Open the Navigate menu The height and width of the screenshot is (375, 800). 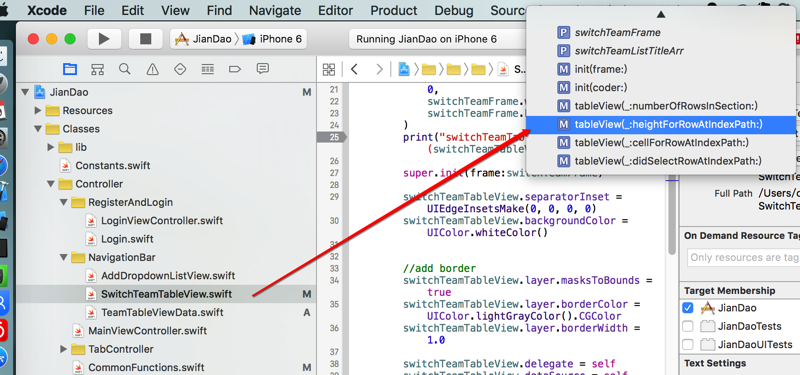point(276,10)
